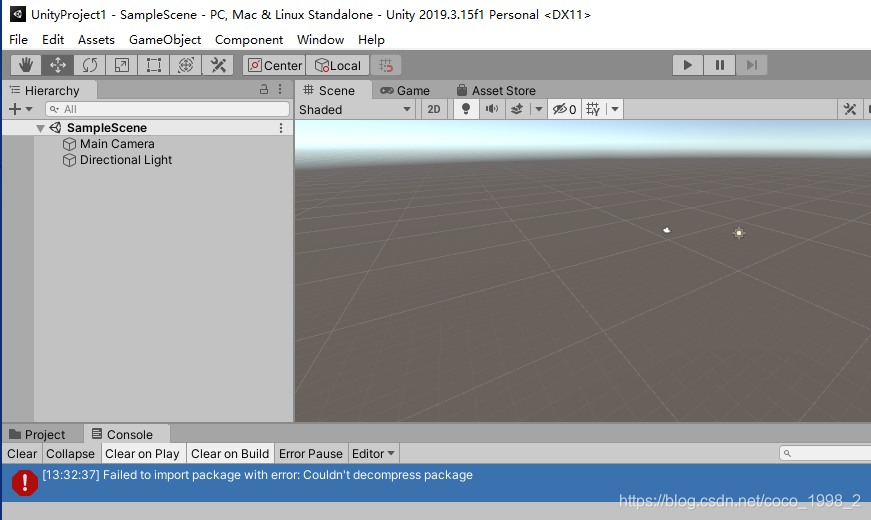This screenshot has width=871, height=520.
Task: Toggle Error Pause option
Action: (311, 454)
